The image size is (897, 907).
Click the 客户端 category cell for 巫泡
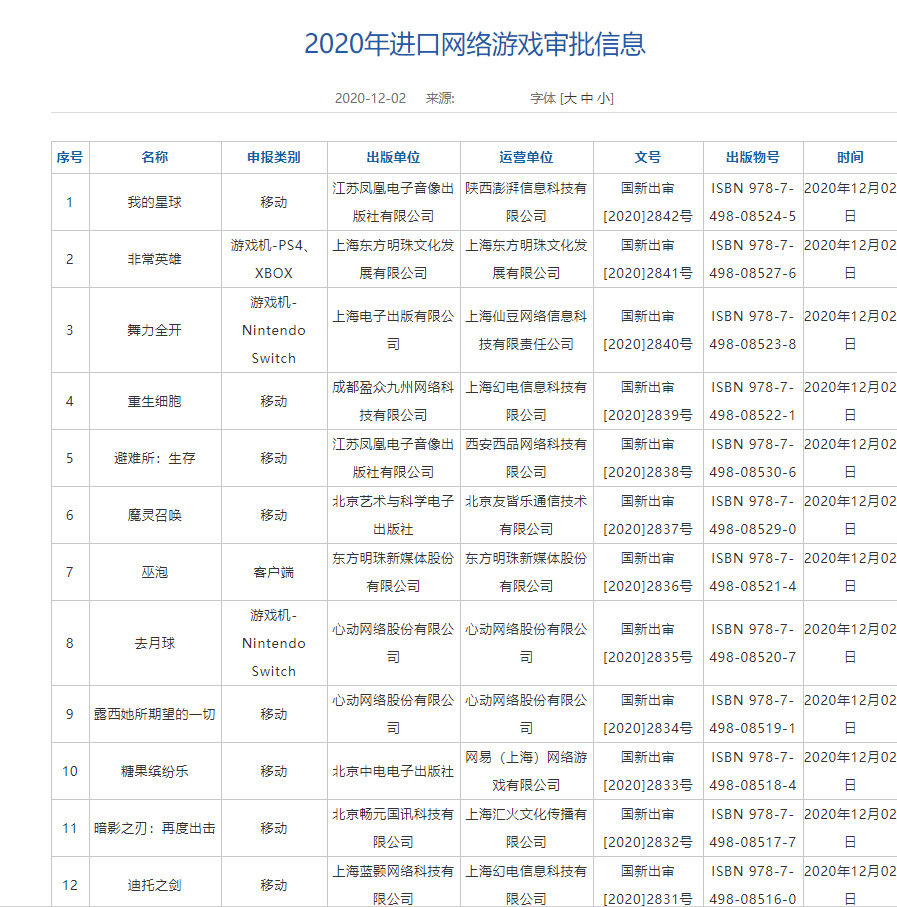point(274,573)
